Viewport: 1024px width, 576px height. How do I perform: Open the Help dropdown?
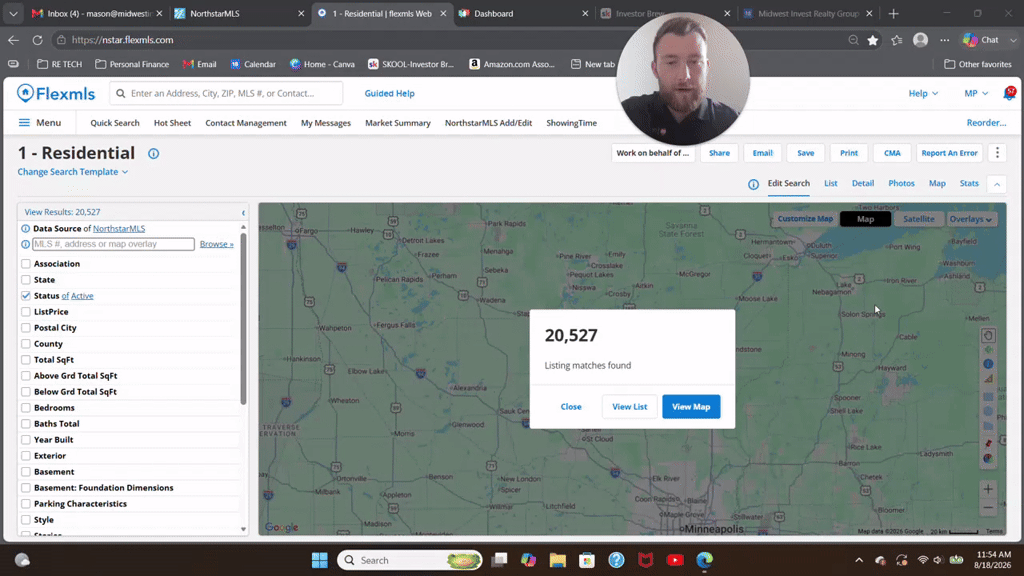click(923, 93)
